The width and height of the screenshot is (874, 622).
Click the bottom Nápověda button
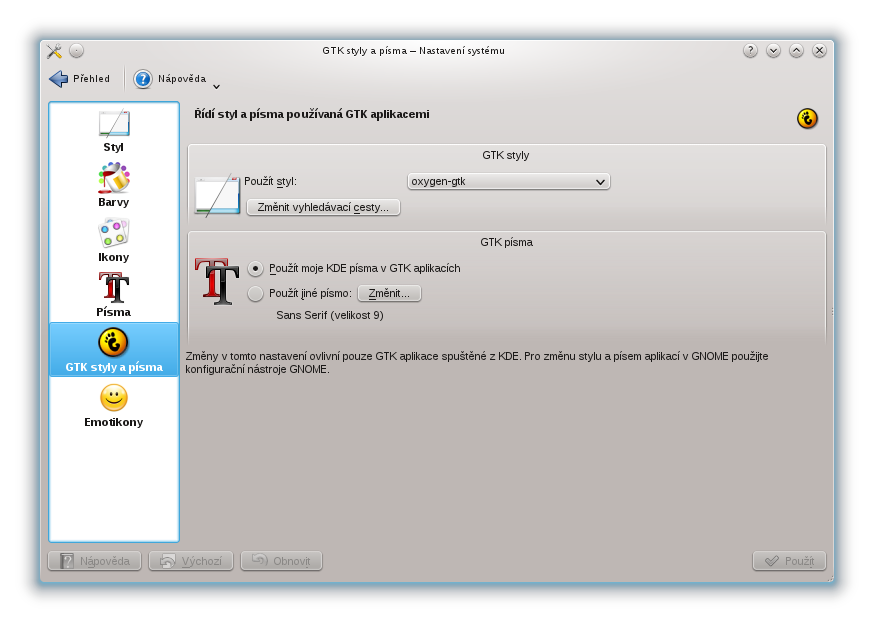point(95,561)
